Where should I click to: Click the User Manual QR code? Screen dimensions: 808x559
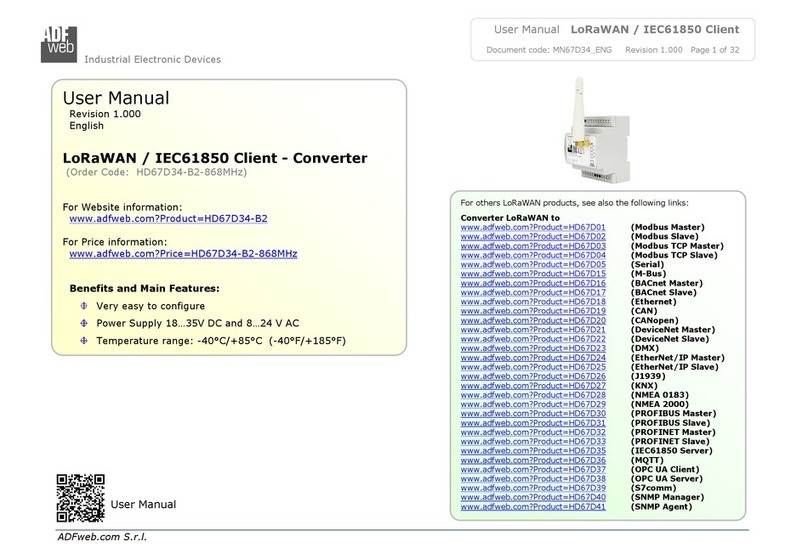tap(80, 498)
